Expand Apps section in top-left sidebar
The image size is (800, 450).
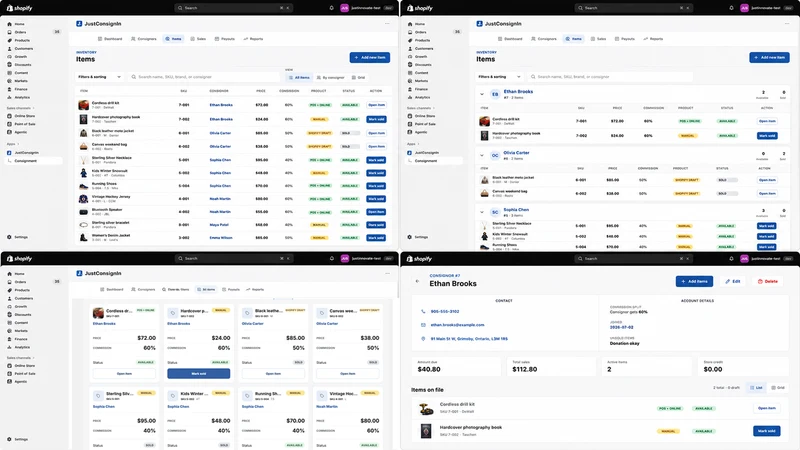[11, 144]
